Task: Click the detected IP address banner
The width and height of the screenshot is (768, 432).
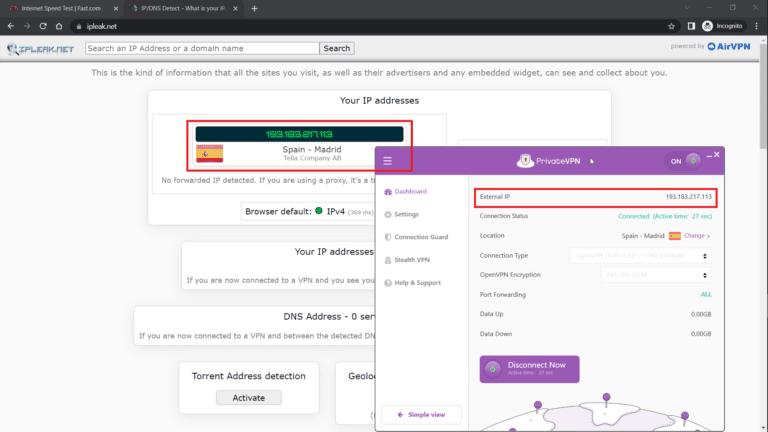Action: click(x=299, y=134)
